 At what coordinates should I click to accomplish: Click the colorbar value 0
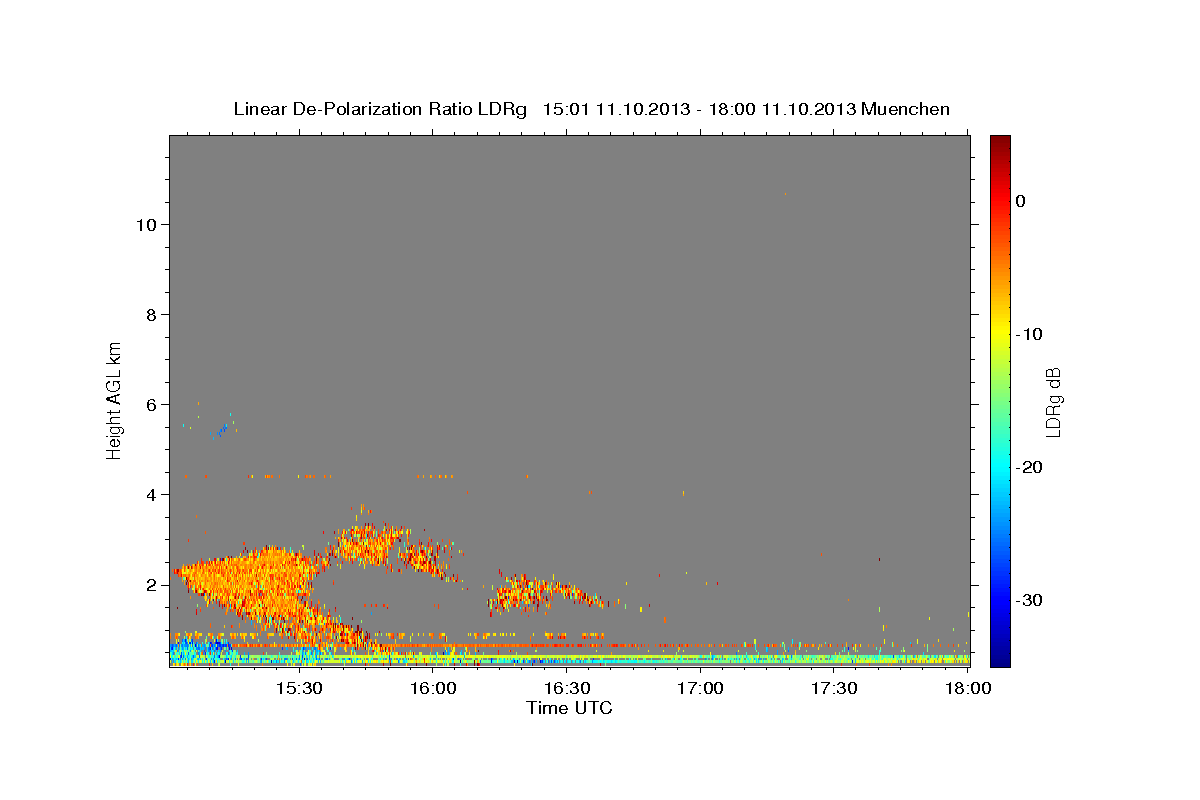tap(1021, 201)
